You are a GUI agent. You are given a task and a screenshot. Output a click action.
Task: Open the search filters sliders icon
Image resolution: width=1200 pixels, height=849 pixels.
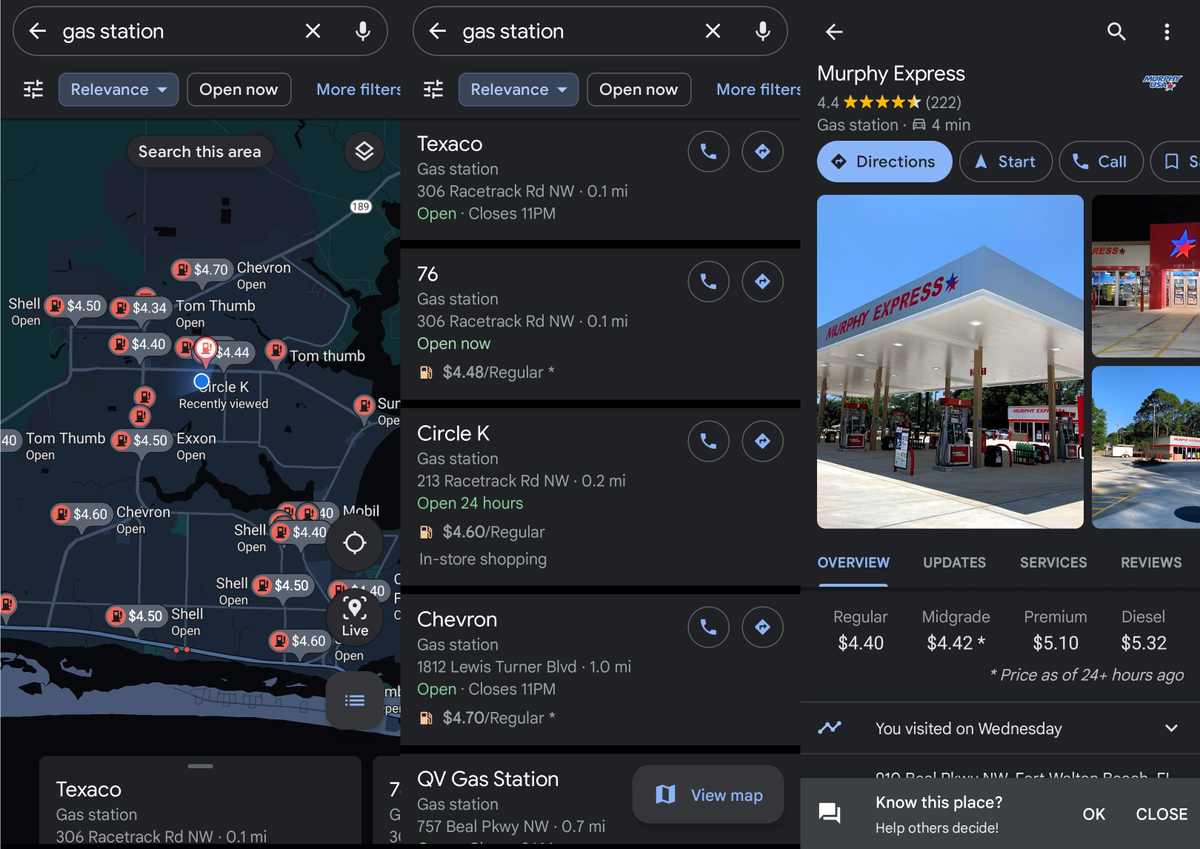32,89
